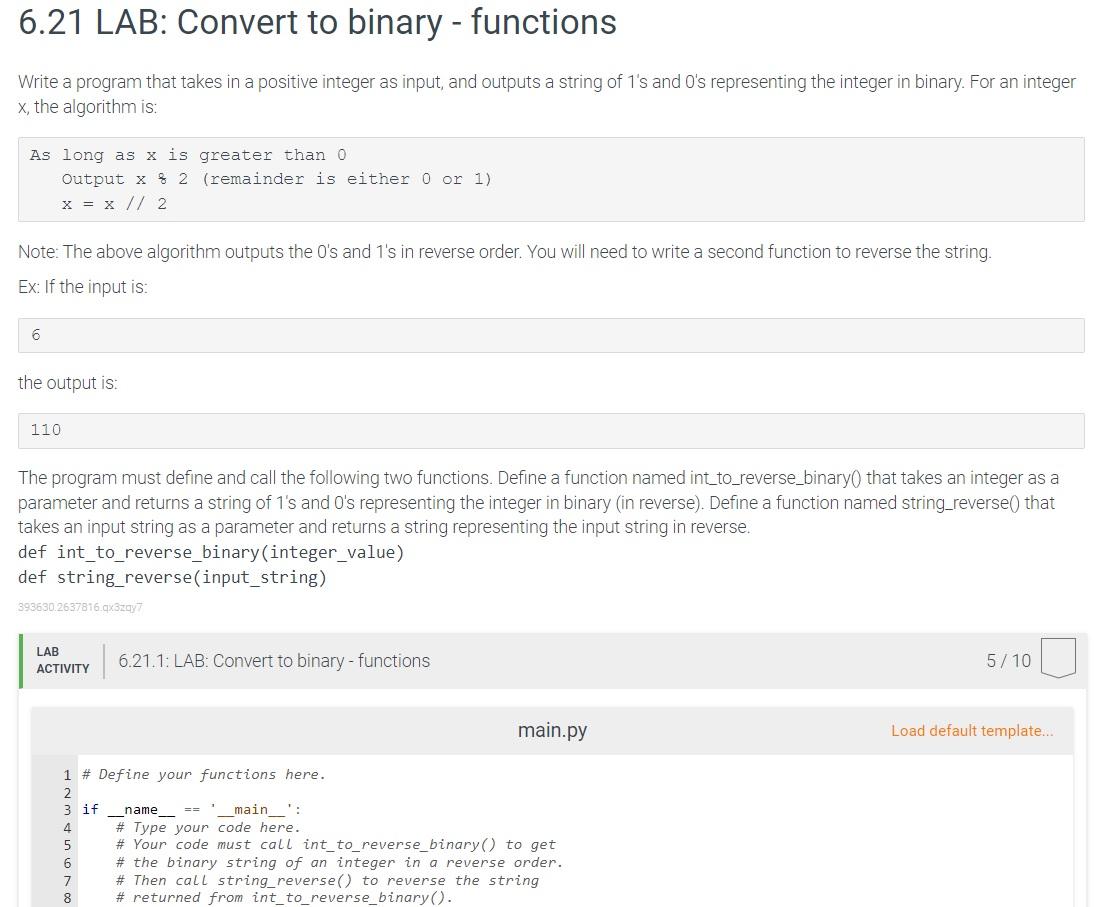
Task: Click line number 3 in the editor gutter
Action: (66, 809)
